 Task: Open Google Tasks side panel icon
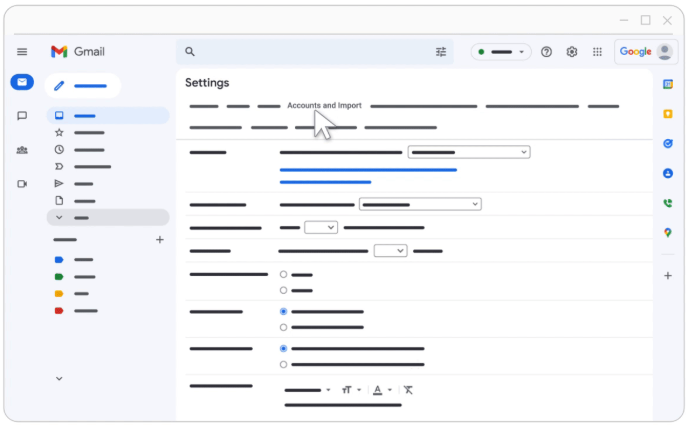[668, 144]
